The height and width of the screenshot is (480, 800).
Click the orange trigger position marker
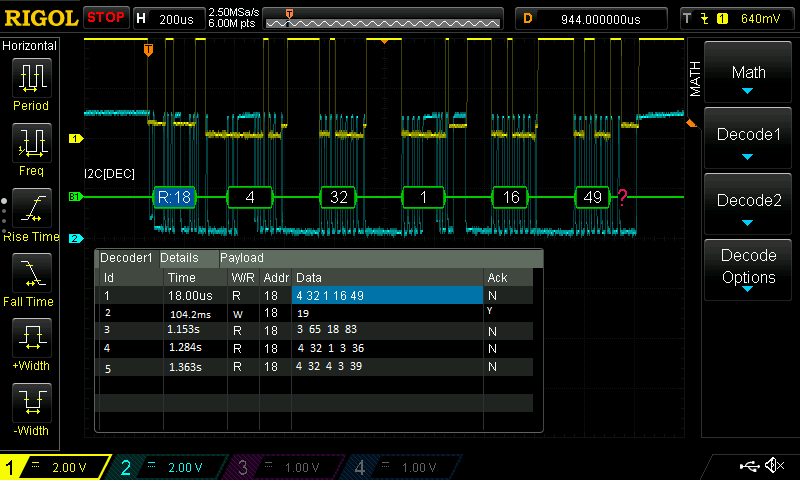(x=149, y=50)
